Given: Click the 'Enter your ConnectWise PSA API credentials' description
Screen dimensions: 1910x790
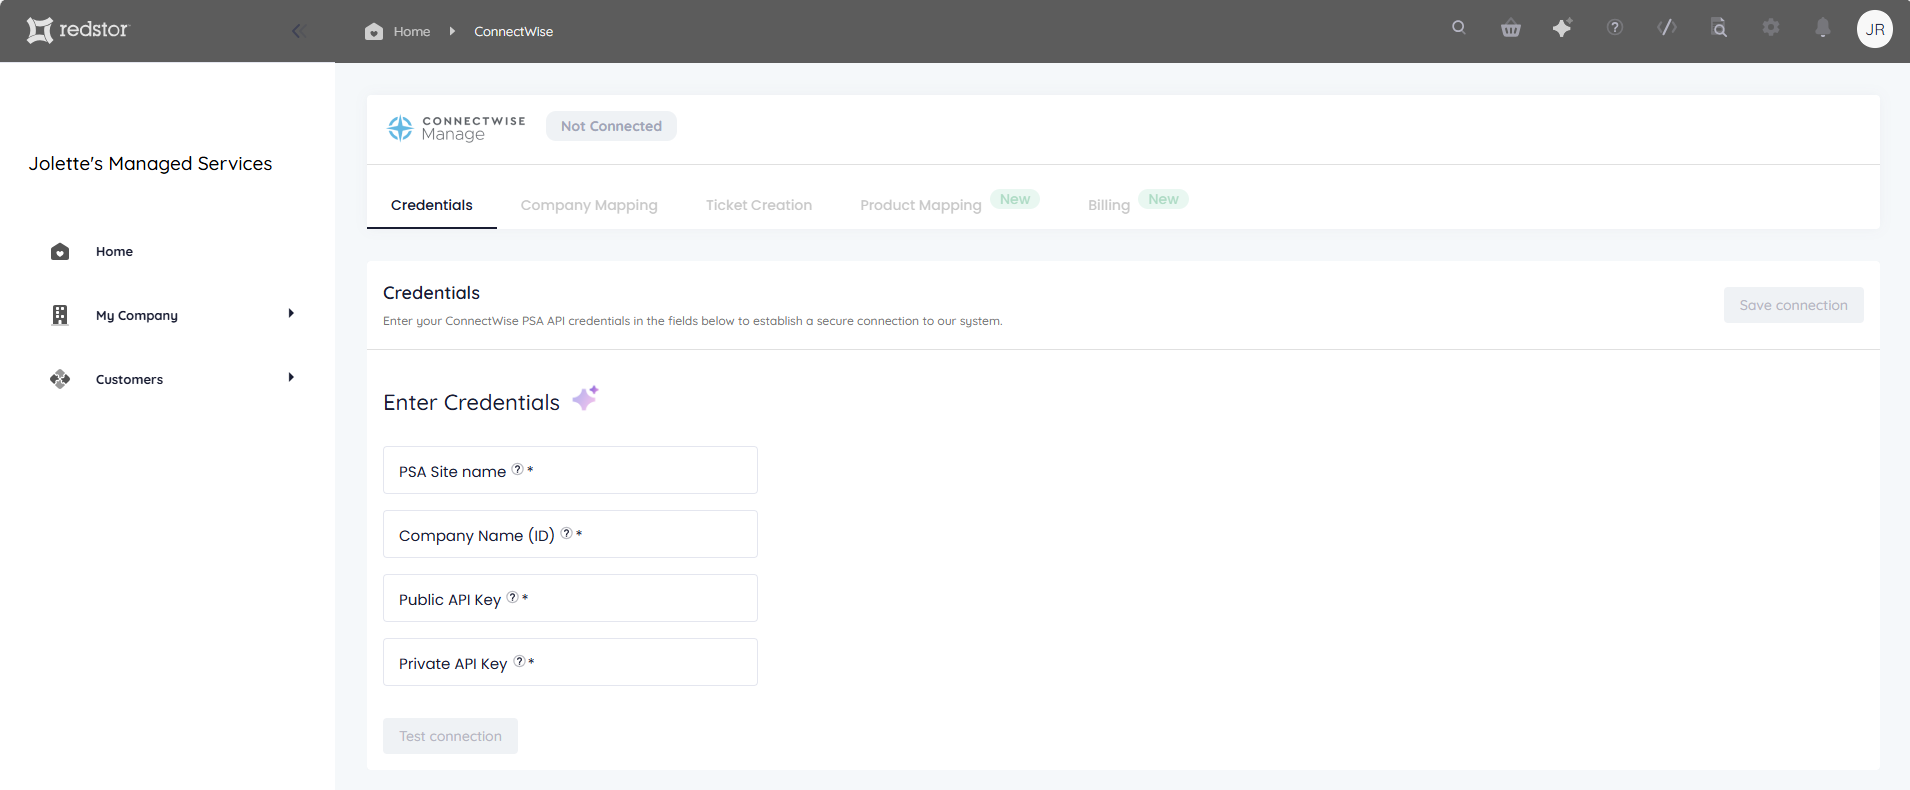Looking at the screenshot, I should pyautogui.click(x=693, y=321).
